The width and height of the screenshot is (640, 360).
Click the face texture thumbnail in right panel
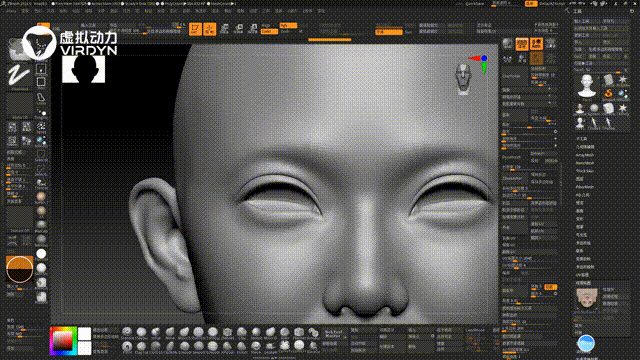[x=587, y=298]
